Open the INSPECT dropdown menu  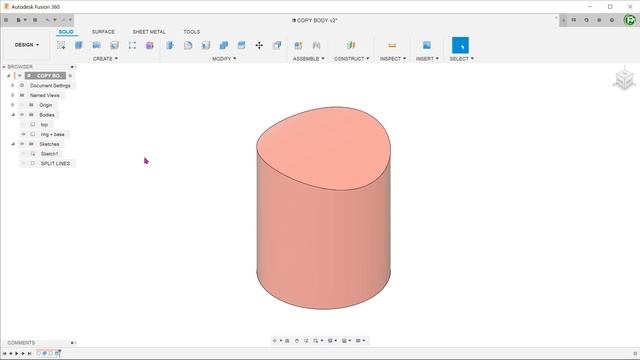[x=393, y=59]
